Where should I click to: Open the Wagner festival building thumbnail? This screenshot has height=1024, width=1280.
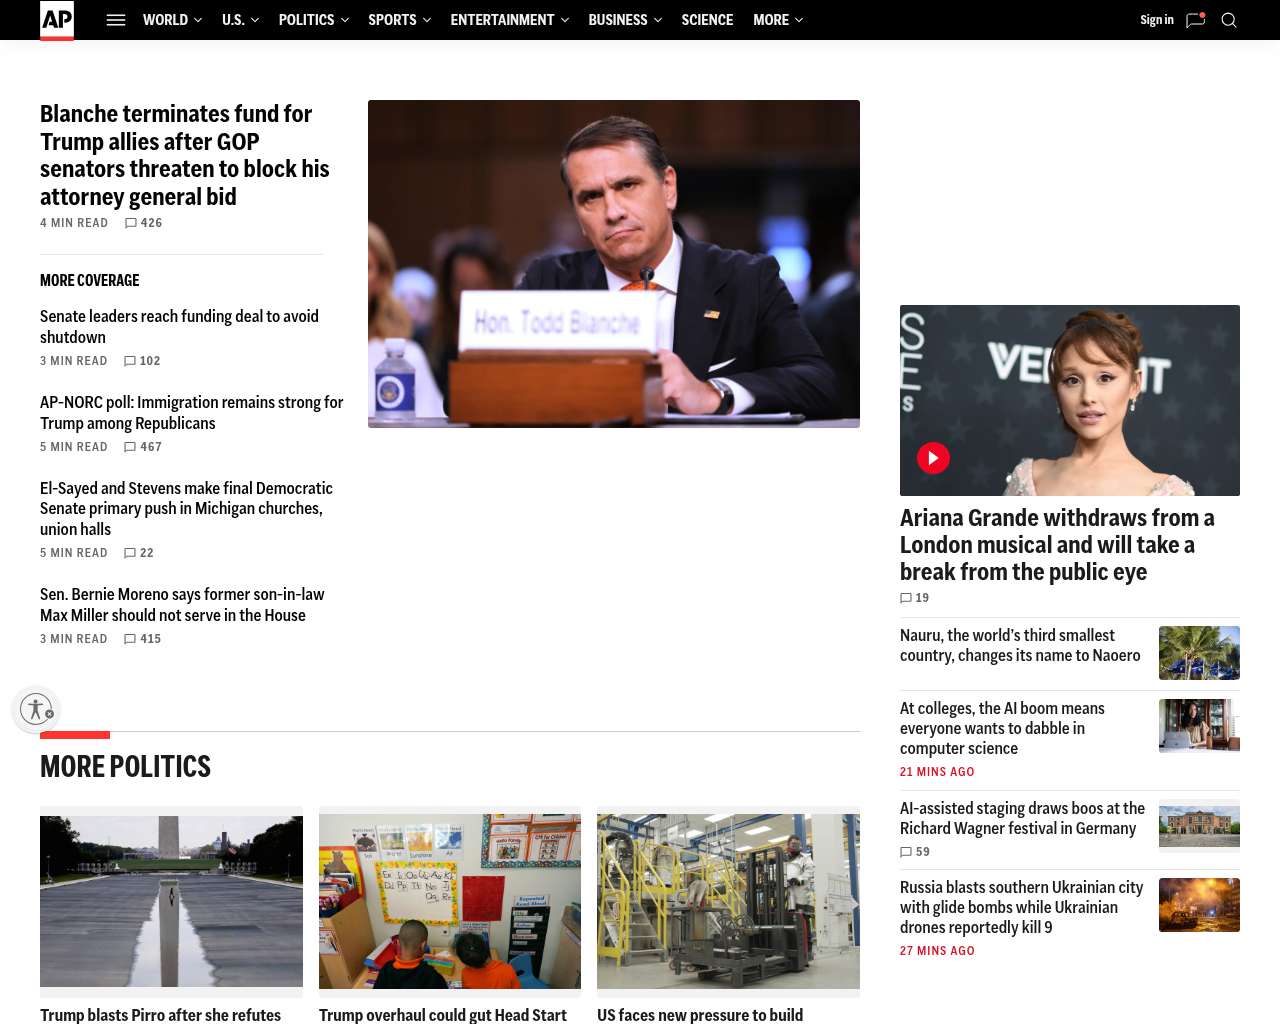pos(1199,826)
